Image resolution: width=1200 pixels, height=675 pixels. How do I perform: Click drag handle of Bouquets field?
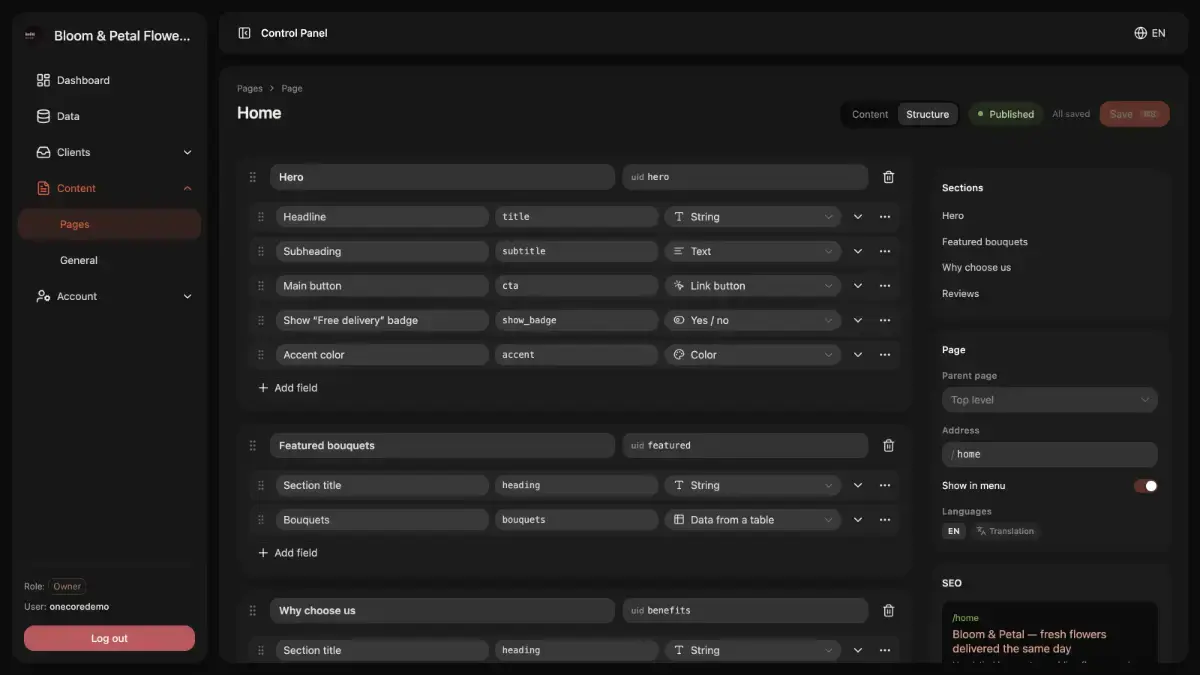point(261,520)
